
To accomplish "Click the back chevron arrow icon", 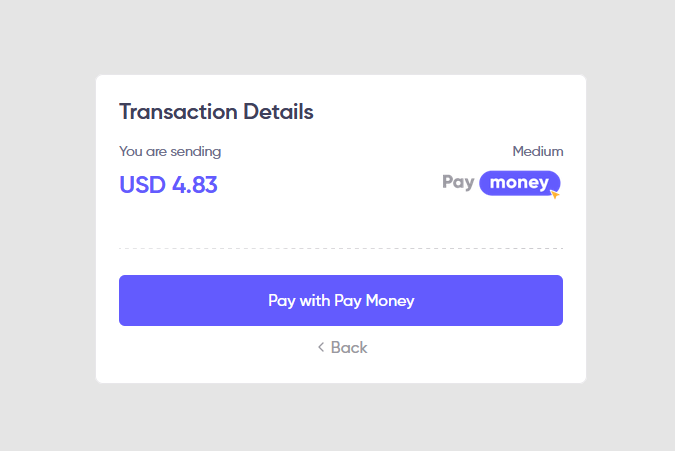I will (x=321, y=347).
